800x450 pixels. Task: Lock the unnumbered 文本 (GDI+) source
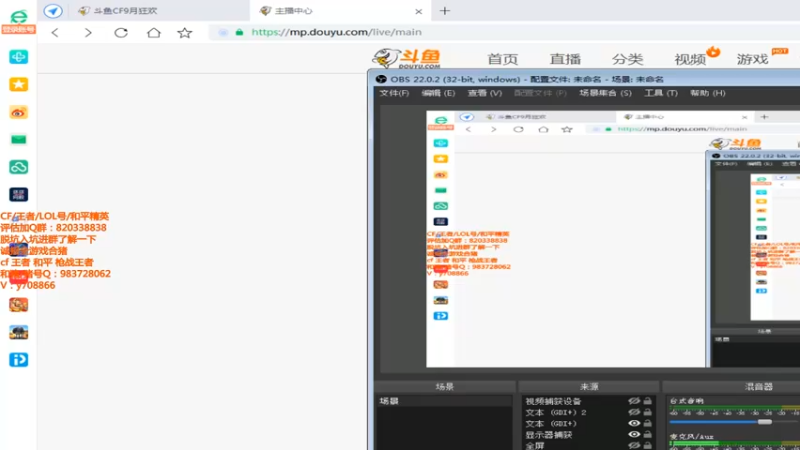[647, 423]
